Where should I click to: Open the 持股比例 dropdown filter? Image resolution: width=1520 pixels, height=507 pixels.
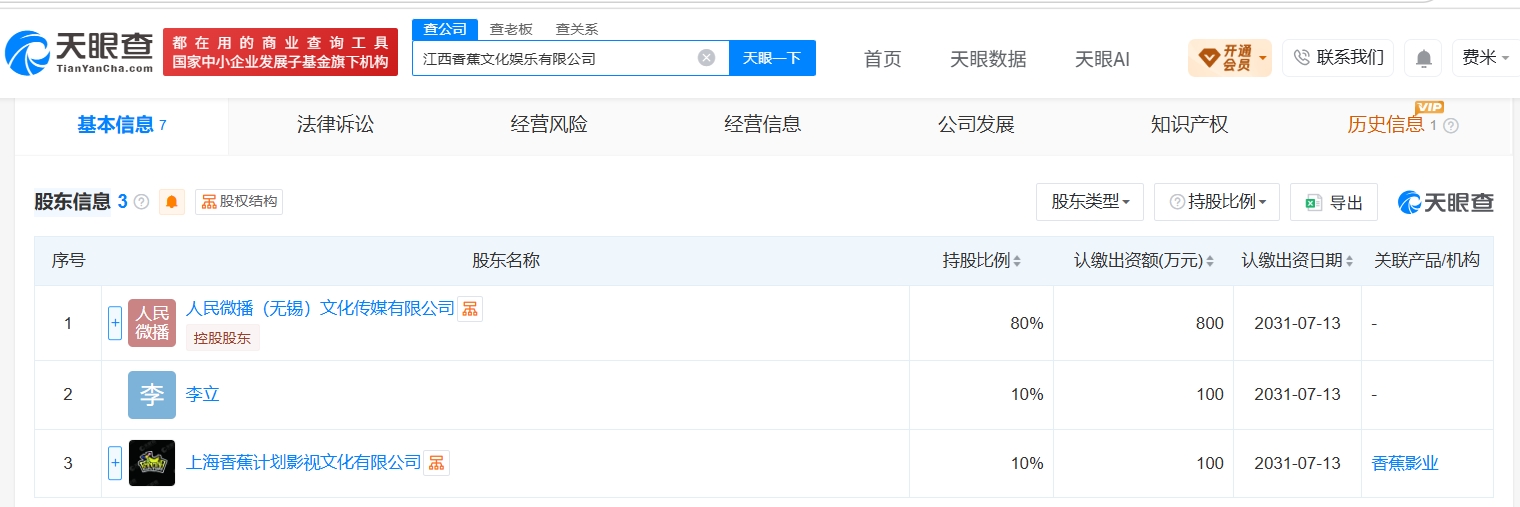[1217, 202]
